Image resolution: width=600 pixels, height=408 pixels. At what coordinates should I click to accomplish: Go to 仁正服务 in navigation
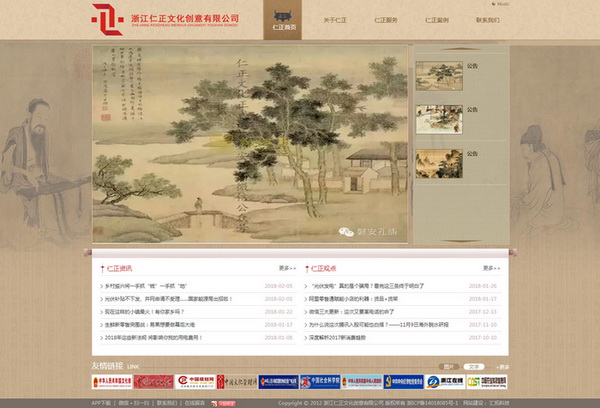pos(385,20)
